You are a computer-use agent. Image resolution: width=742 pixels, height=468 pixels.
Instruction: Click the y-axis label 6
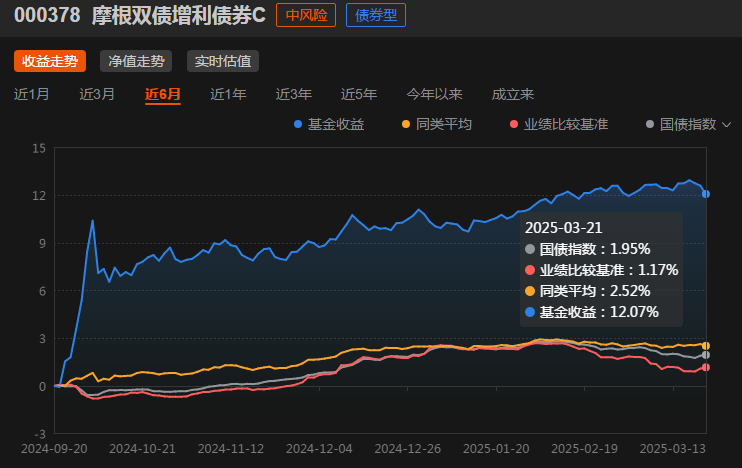coord(43,291)
